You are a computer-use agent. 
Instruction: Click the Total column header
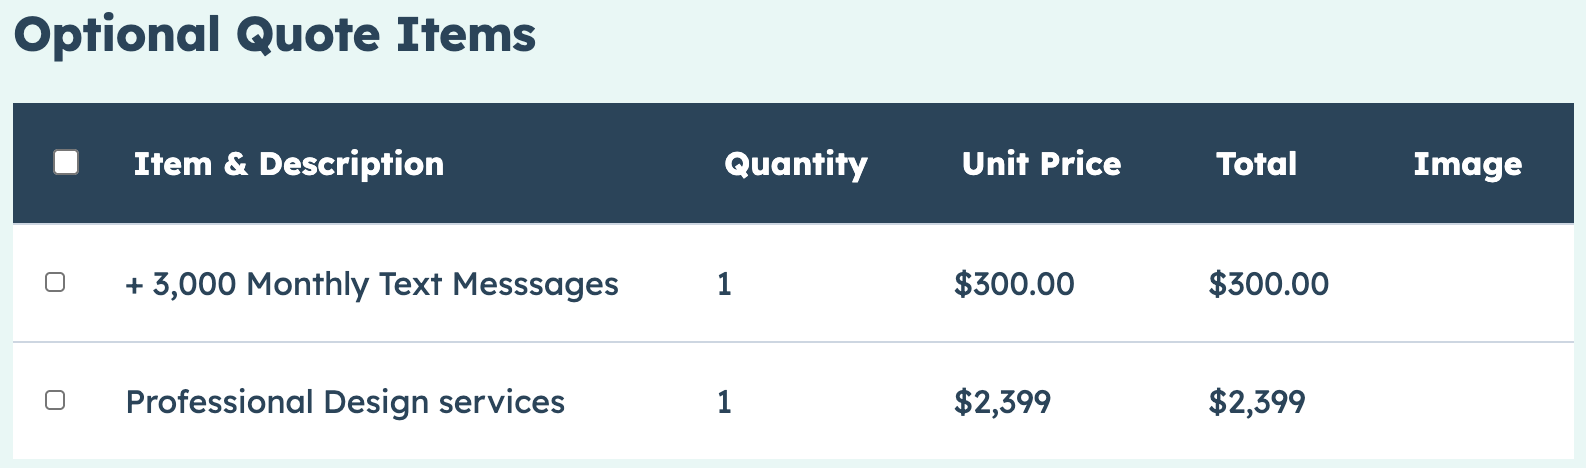point(1256,164)
